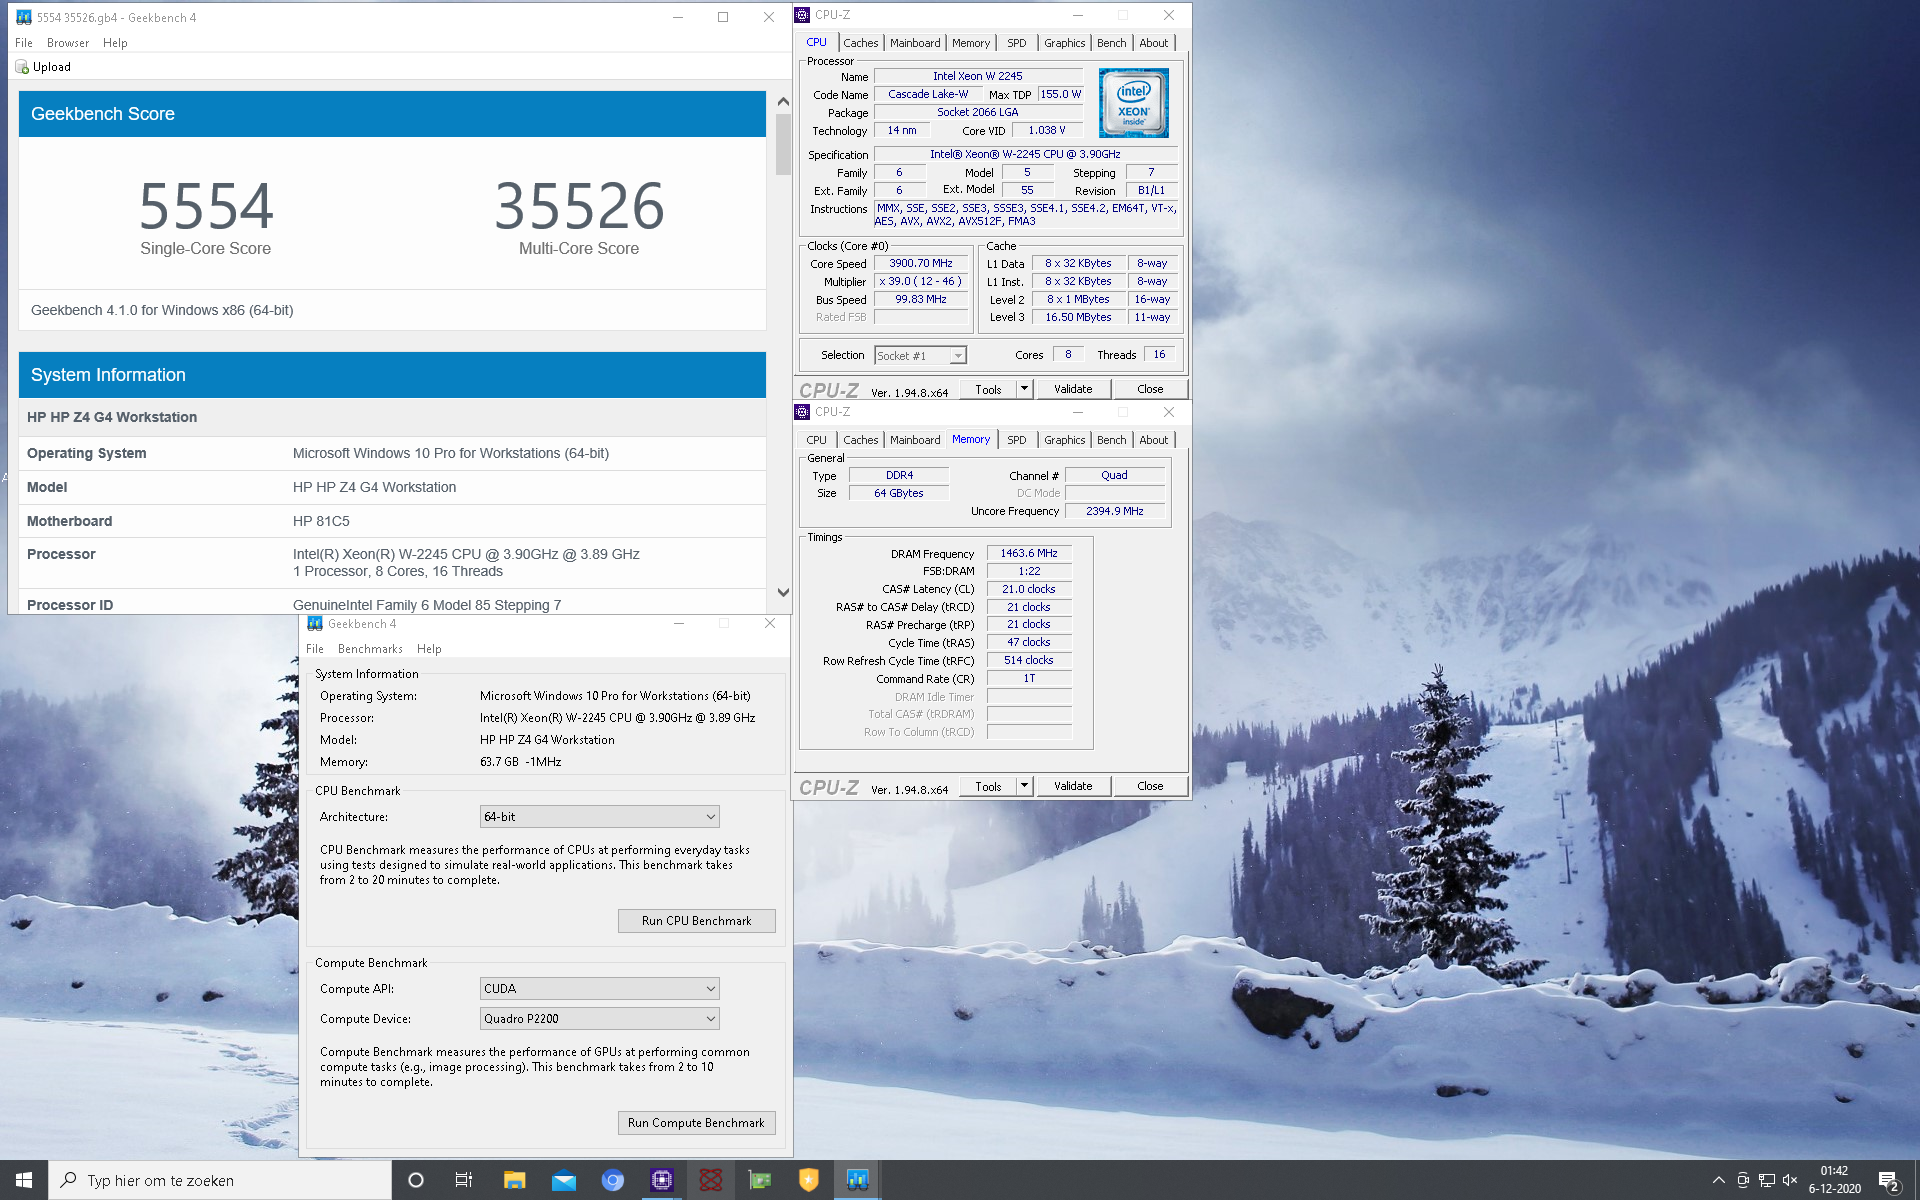
Task: Click Geekbench results scrollbar down arrow
Action: point(783,592)
